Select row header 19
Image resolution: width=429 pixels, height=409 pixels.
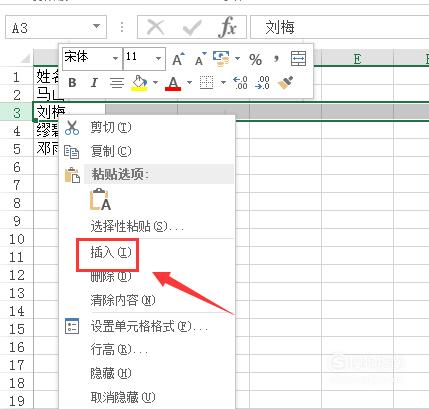[x=17, y=401]
